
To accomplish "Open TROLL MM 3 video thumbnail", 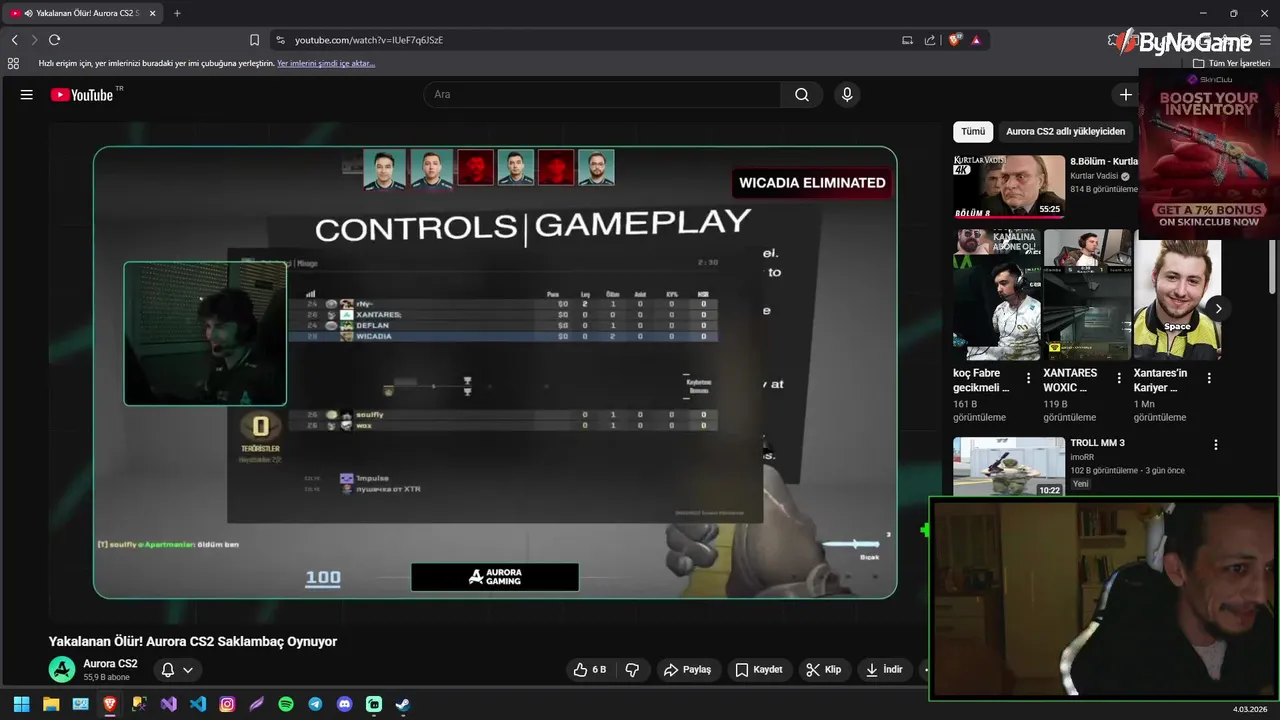I will pyautogui.click(x=1009, y=466).
